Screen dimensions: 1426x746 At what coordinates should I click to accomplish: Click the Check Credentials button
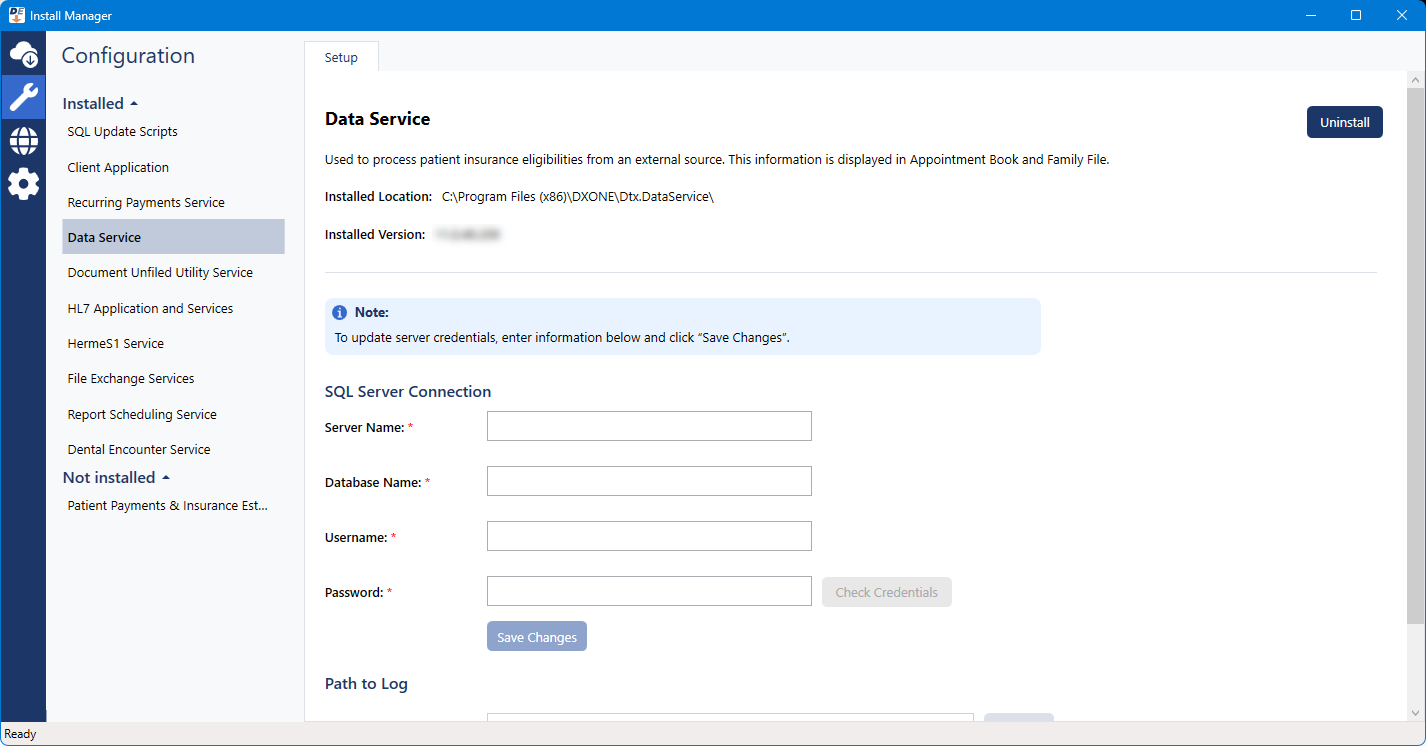tap(886, 592)
